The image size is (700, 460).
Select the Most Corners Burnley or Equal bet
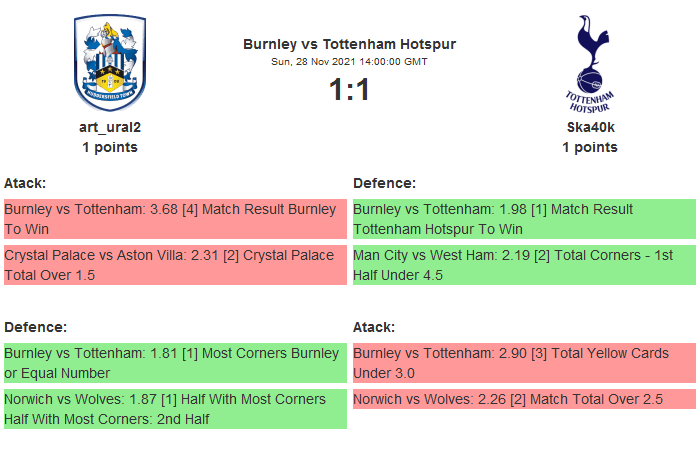(x=175, y=363)
